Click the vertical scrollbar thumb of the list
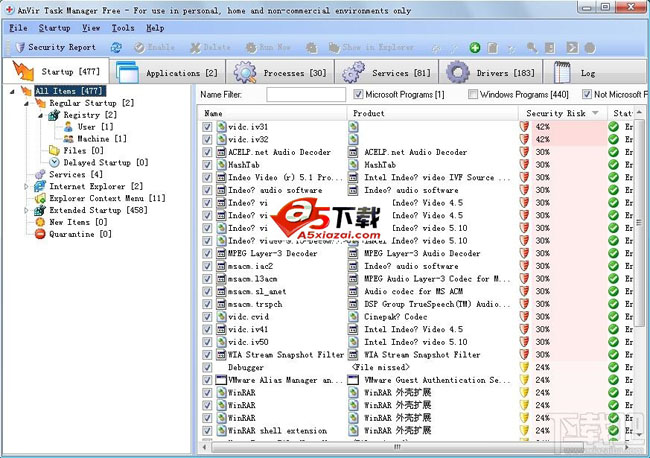Viewport: 650px width, 458px height. 639,222
